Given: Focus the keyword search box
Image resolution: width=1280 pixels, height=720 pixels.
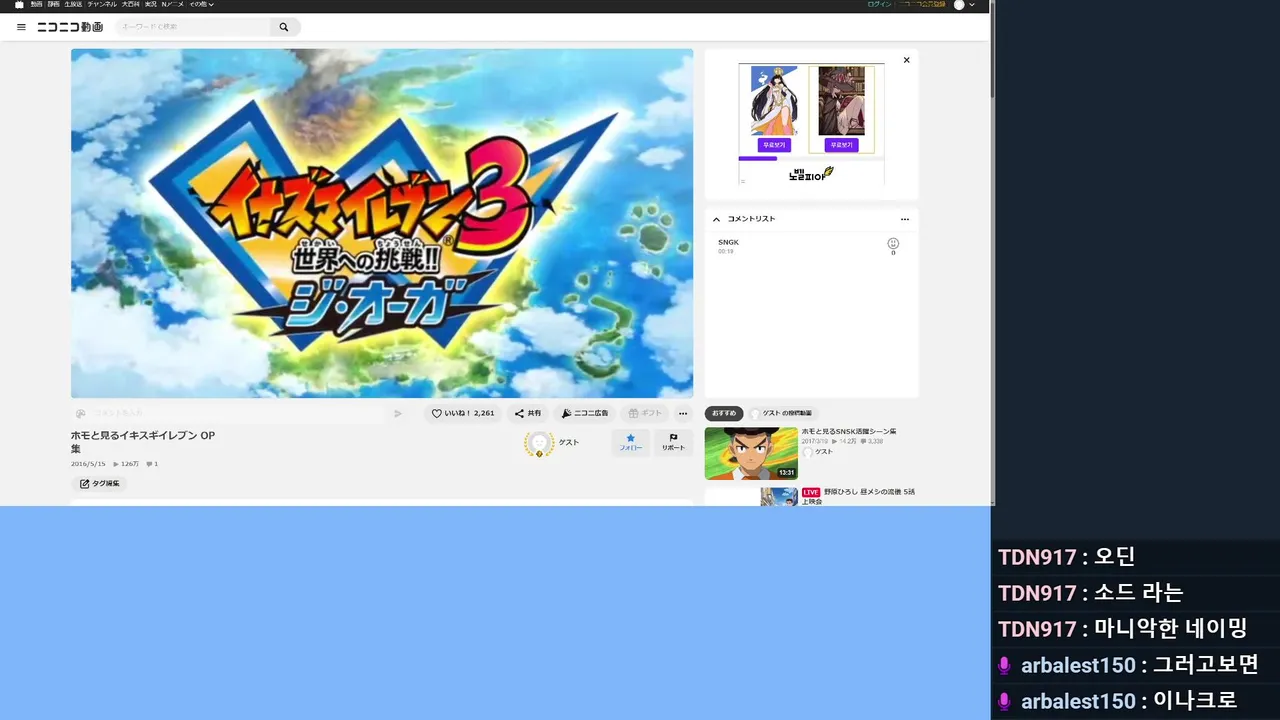Looking at the screenshot, I should 191,27.
